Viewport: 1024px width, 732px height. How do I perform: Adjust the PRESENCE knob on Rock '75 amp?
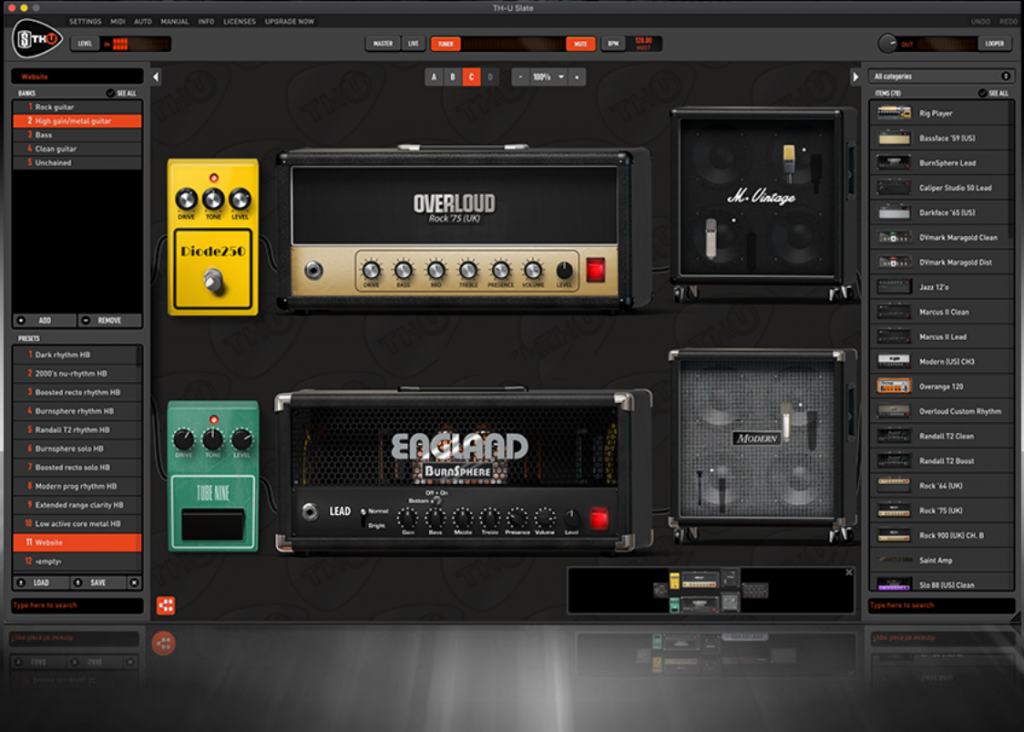[500, 269]
